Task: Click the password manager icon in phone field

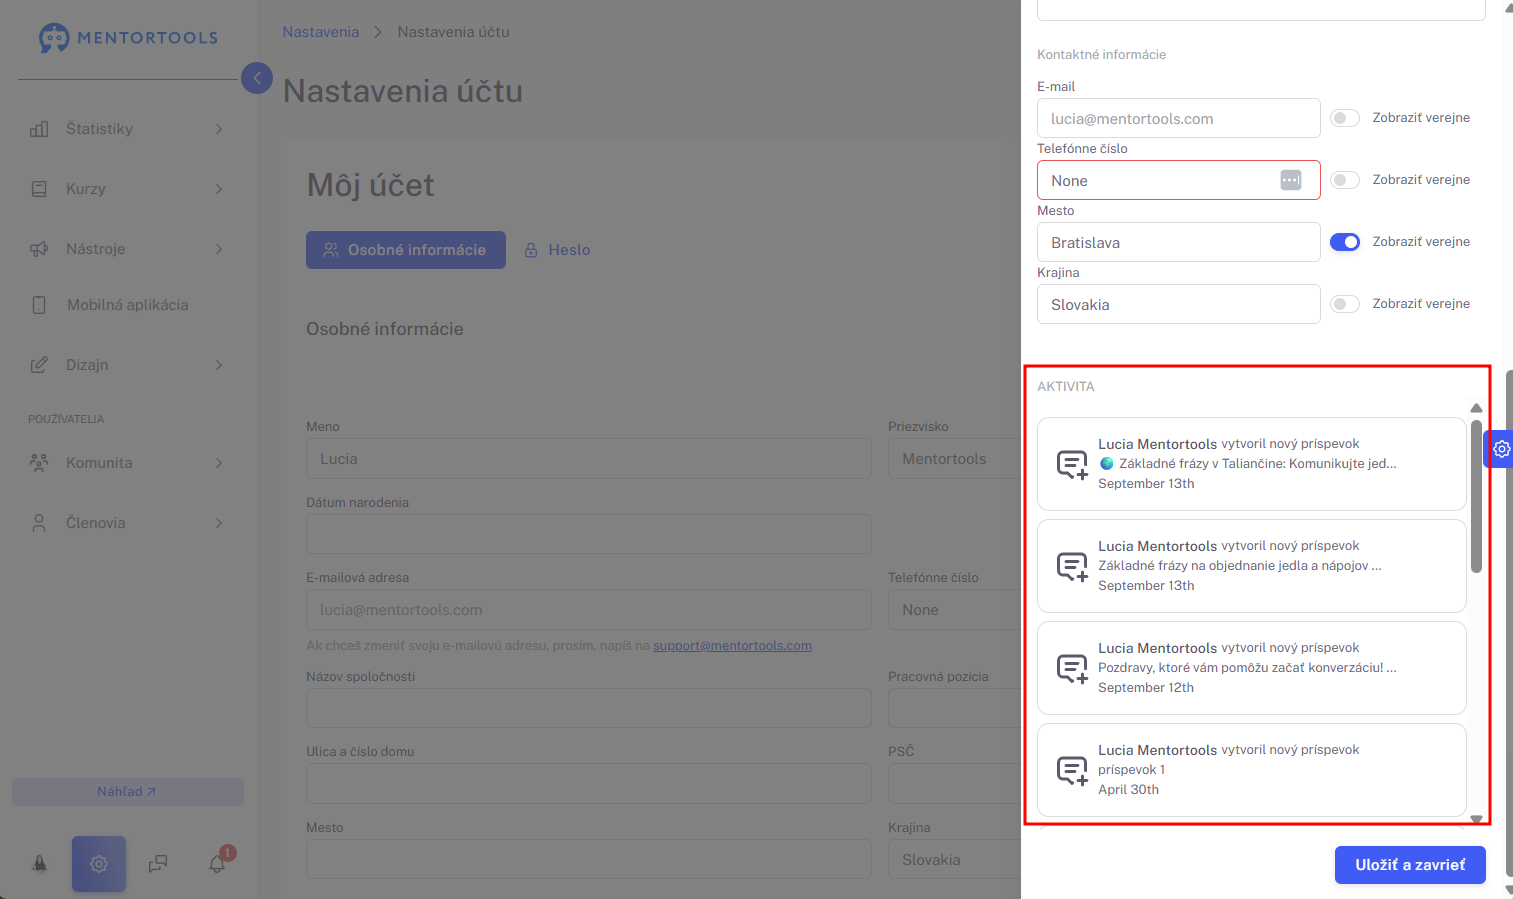Action: coord(1291,180)
